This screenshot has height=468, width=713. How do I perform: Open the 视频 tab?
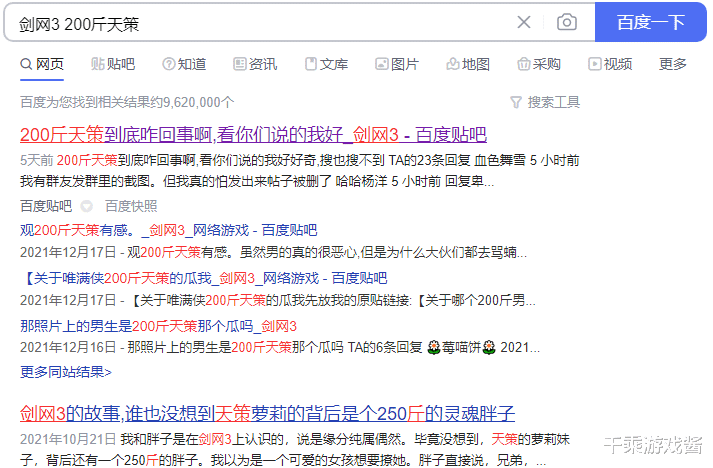[610, 64]
